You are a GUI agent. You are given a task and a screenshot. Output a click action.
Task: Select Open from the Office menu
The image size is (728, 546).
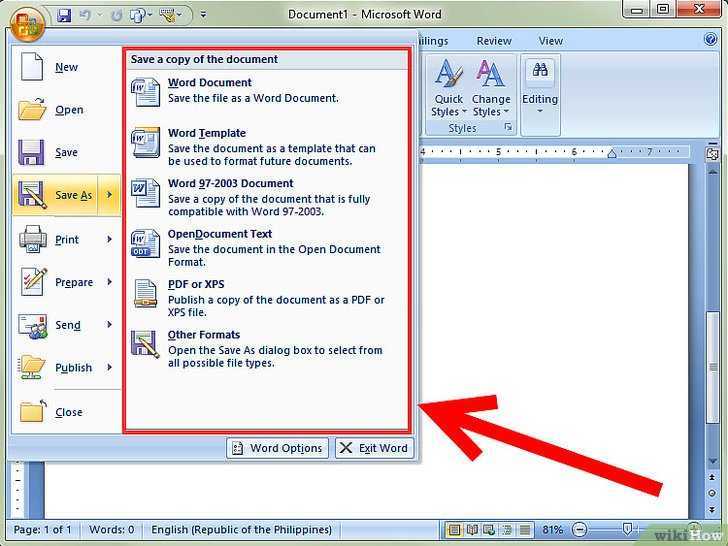click(66, 110)
